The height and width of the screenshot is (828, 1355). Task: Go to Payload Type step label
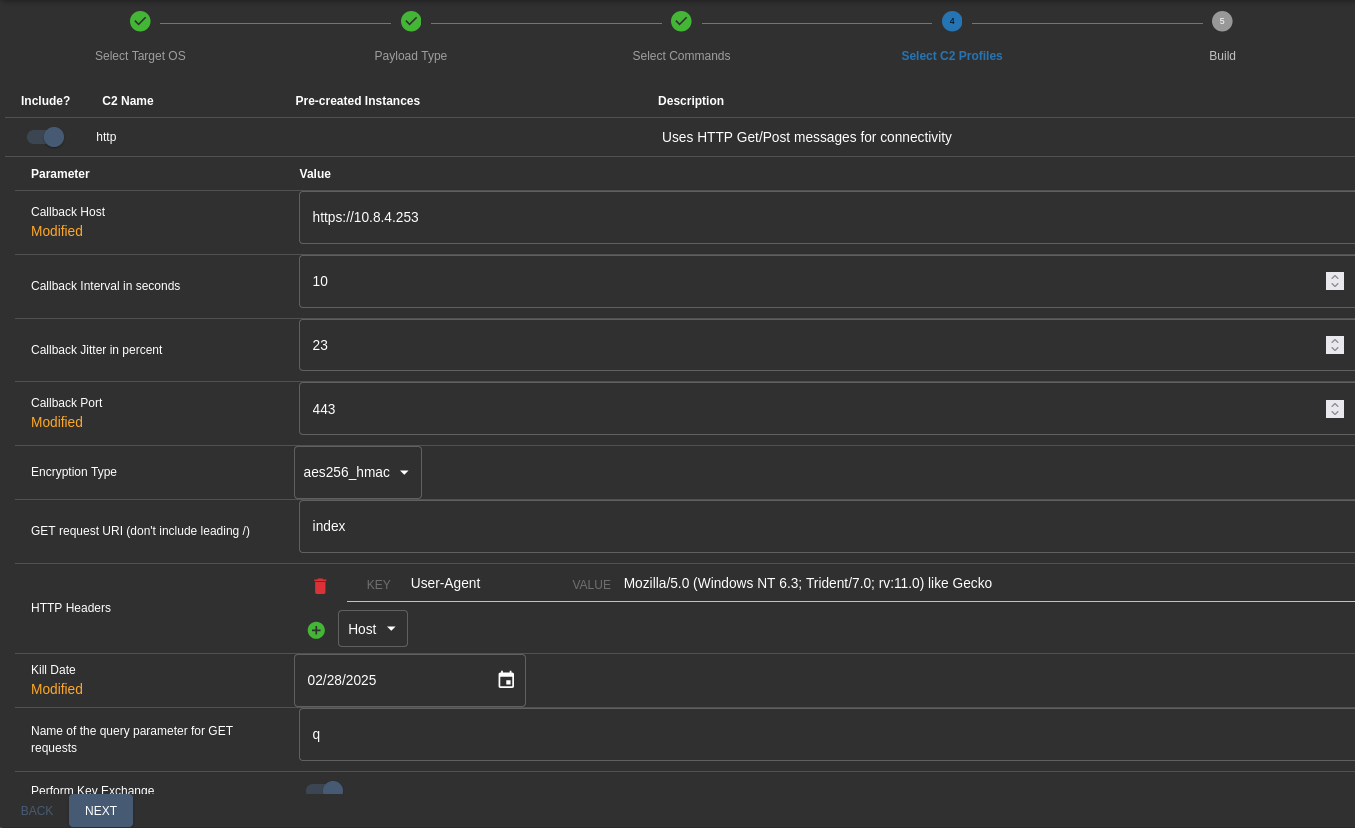411,56
